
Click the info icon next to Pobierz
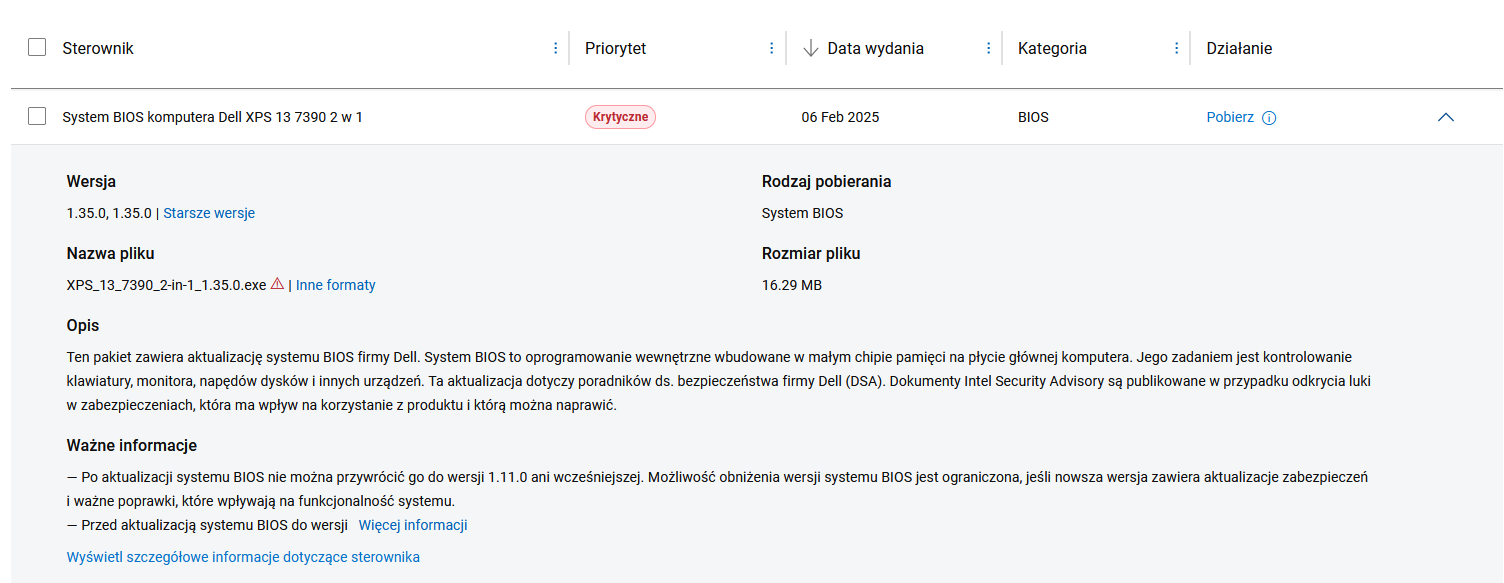[1269, 118]
